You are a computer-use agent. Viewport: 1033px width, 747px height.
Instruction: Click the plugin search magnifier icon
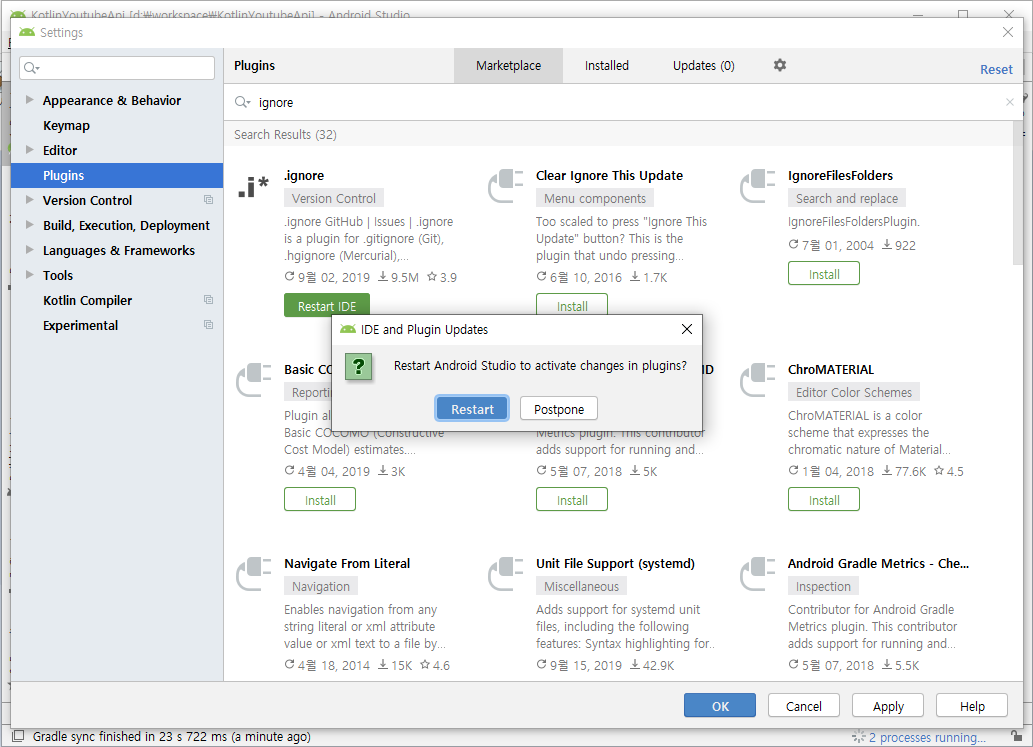point(242,102)
